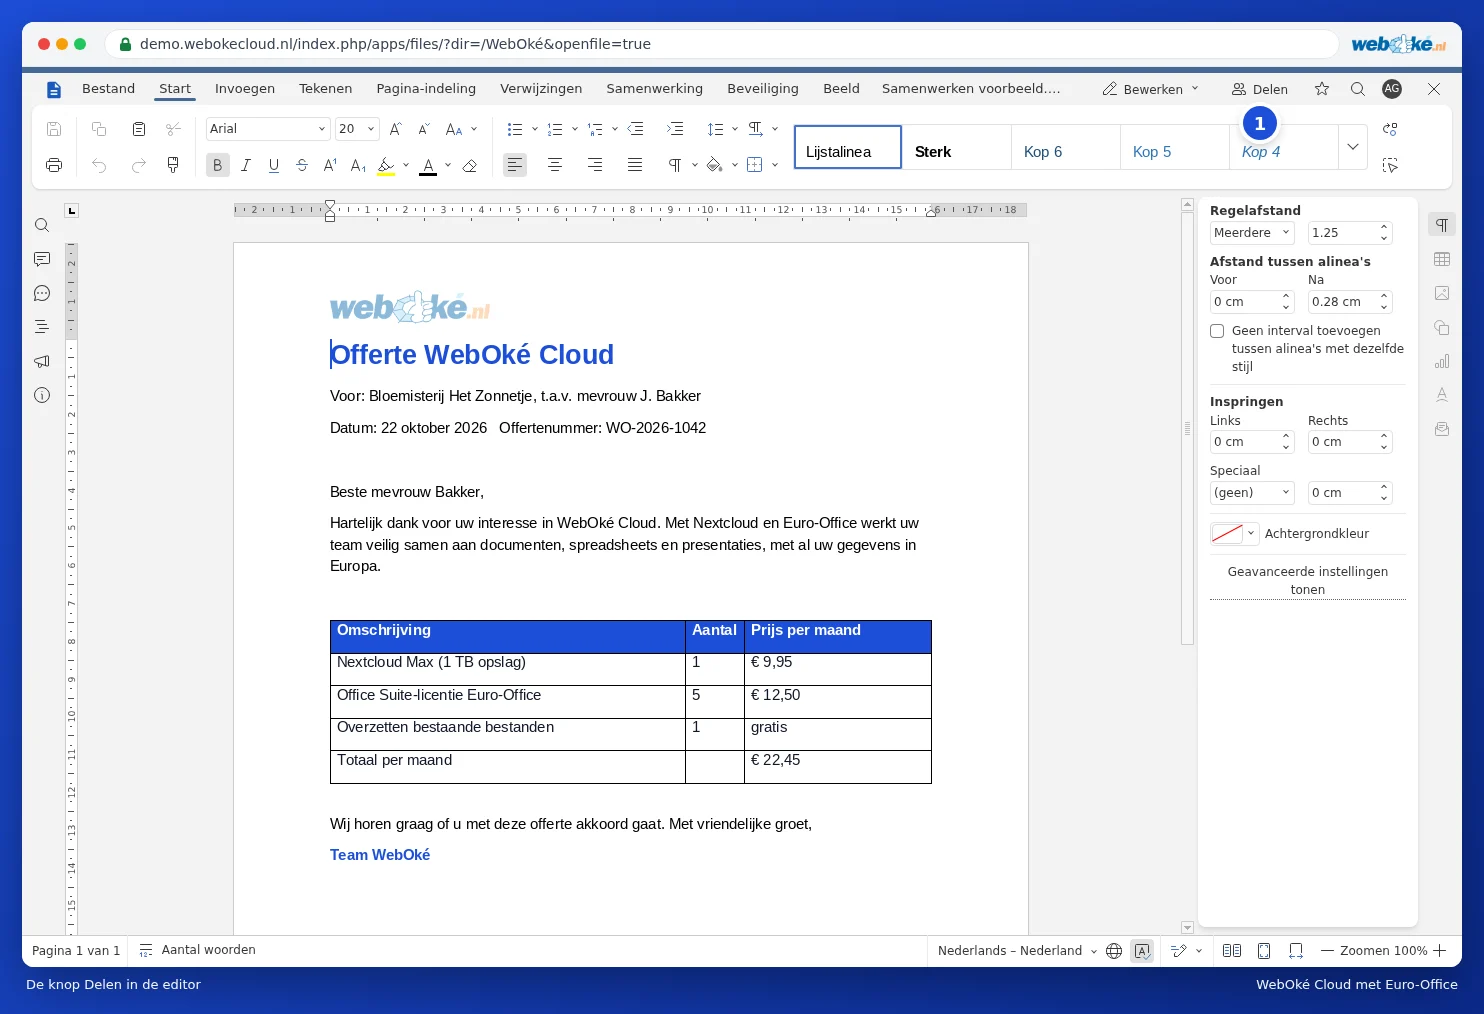
Task: Mark document as favorite with star icon
Action: (x=1322, y=89)
